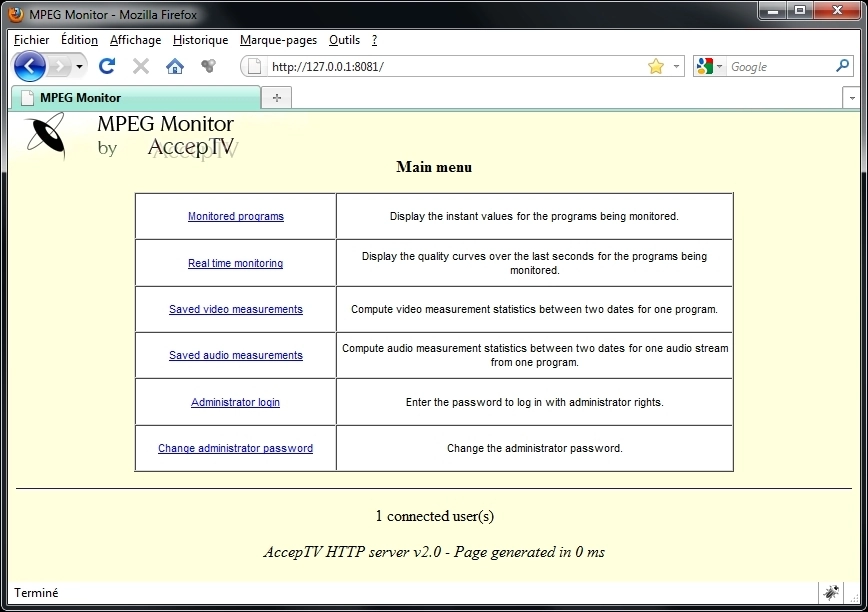The image size is (868, 612).
Task: Open the list all tabs dropdown
Action: click(x=851, y=98)
